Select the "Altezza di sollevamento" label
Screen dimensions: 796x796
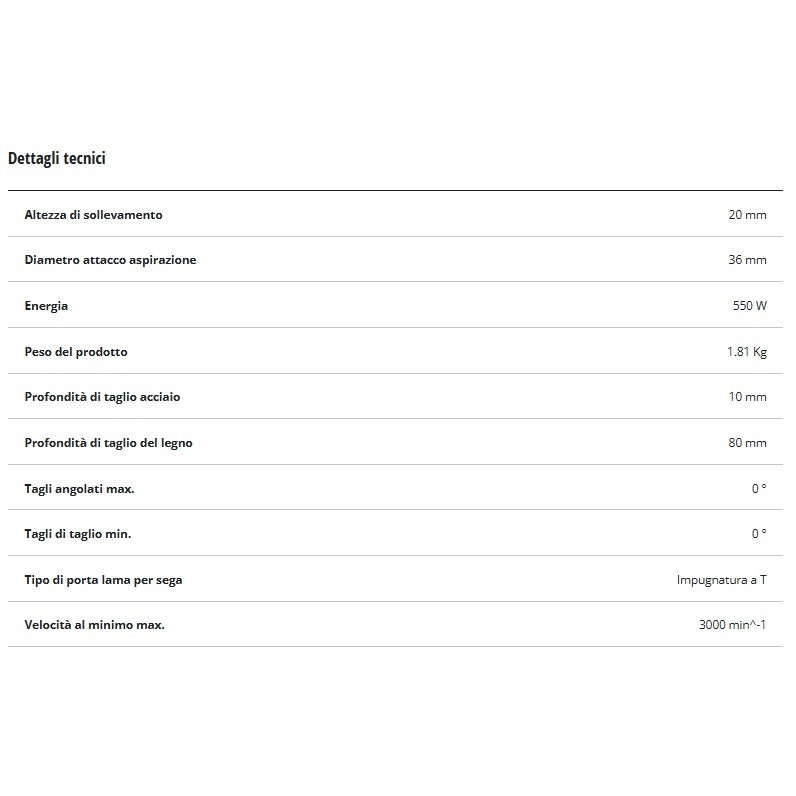pyautogui.click(x=93, y=214)
